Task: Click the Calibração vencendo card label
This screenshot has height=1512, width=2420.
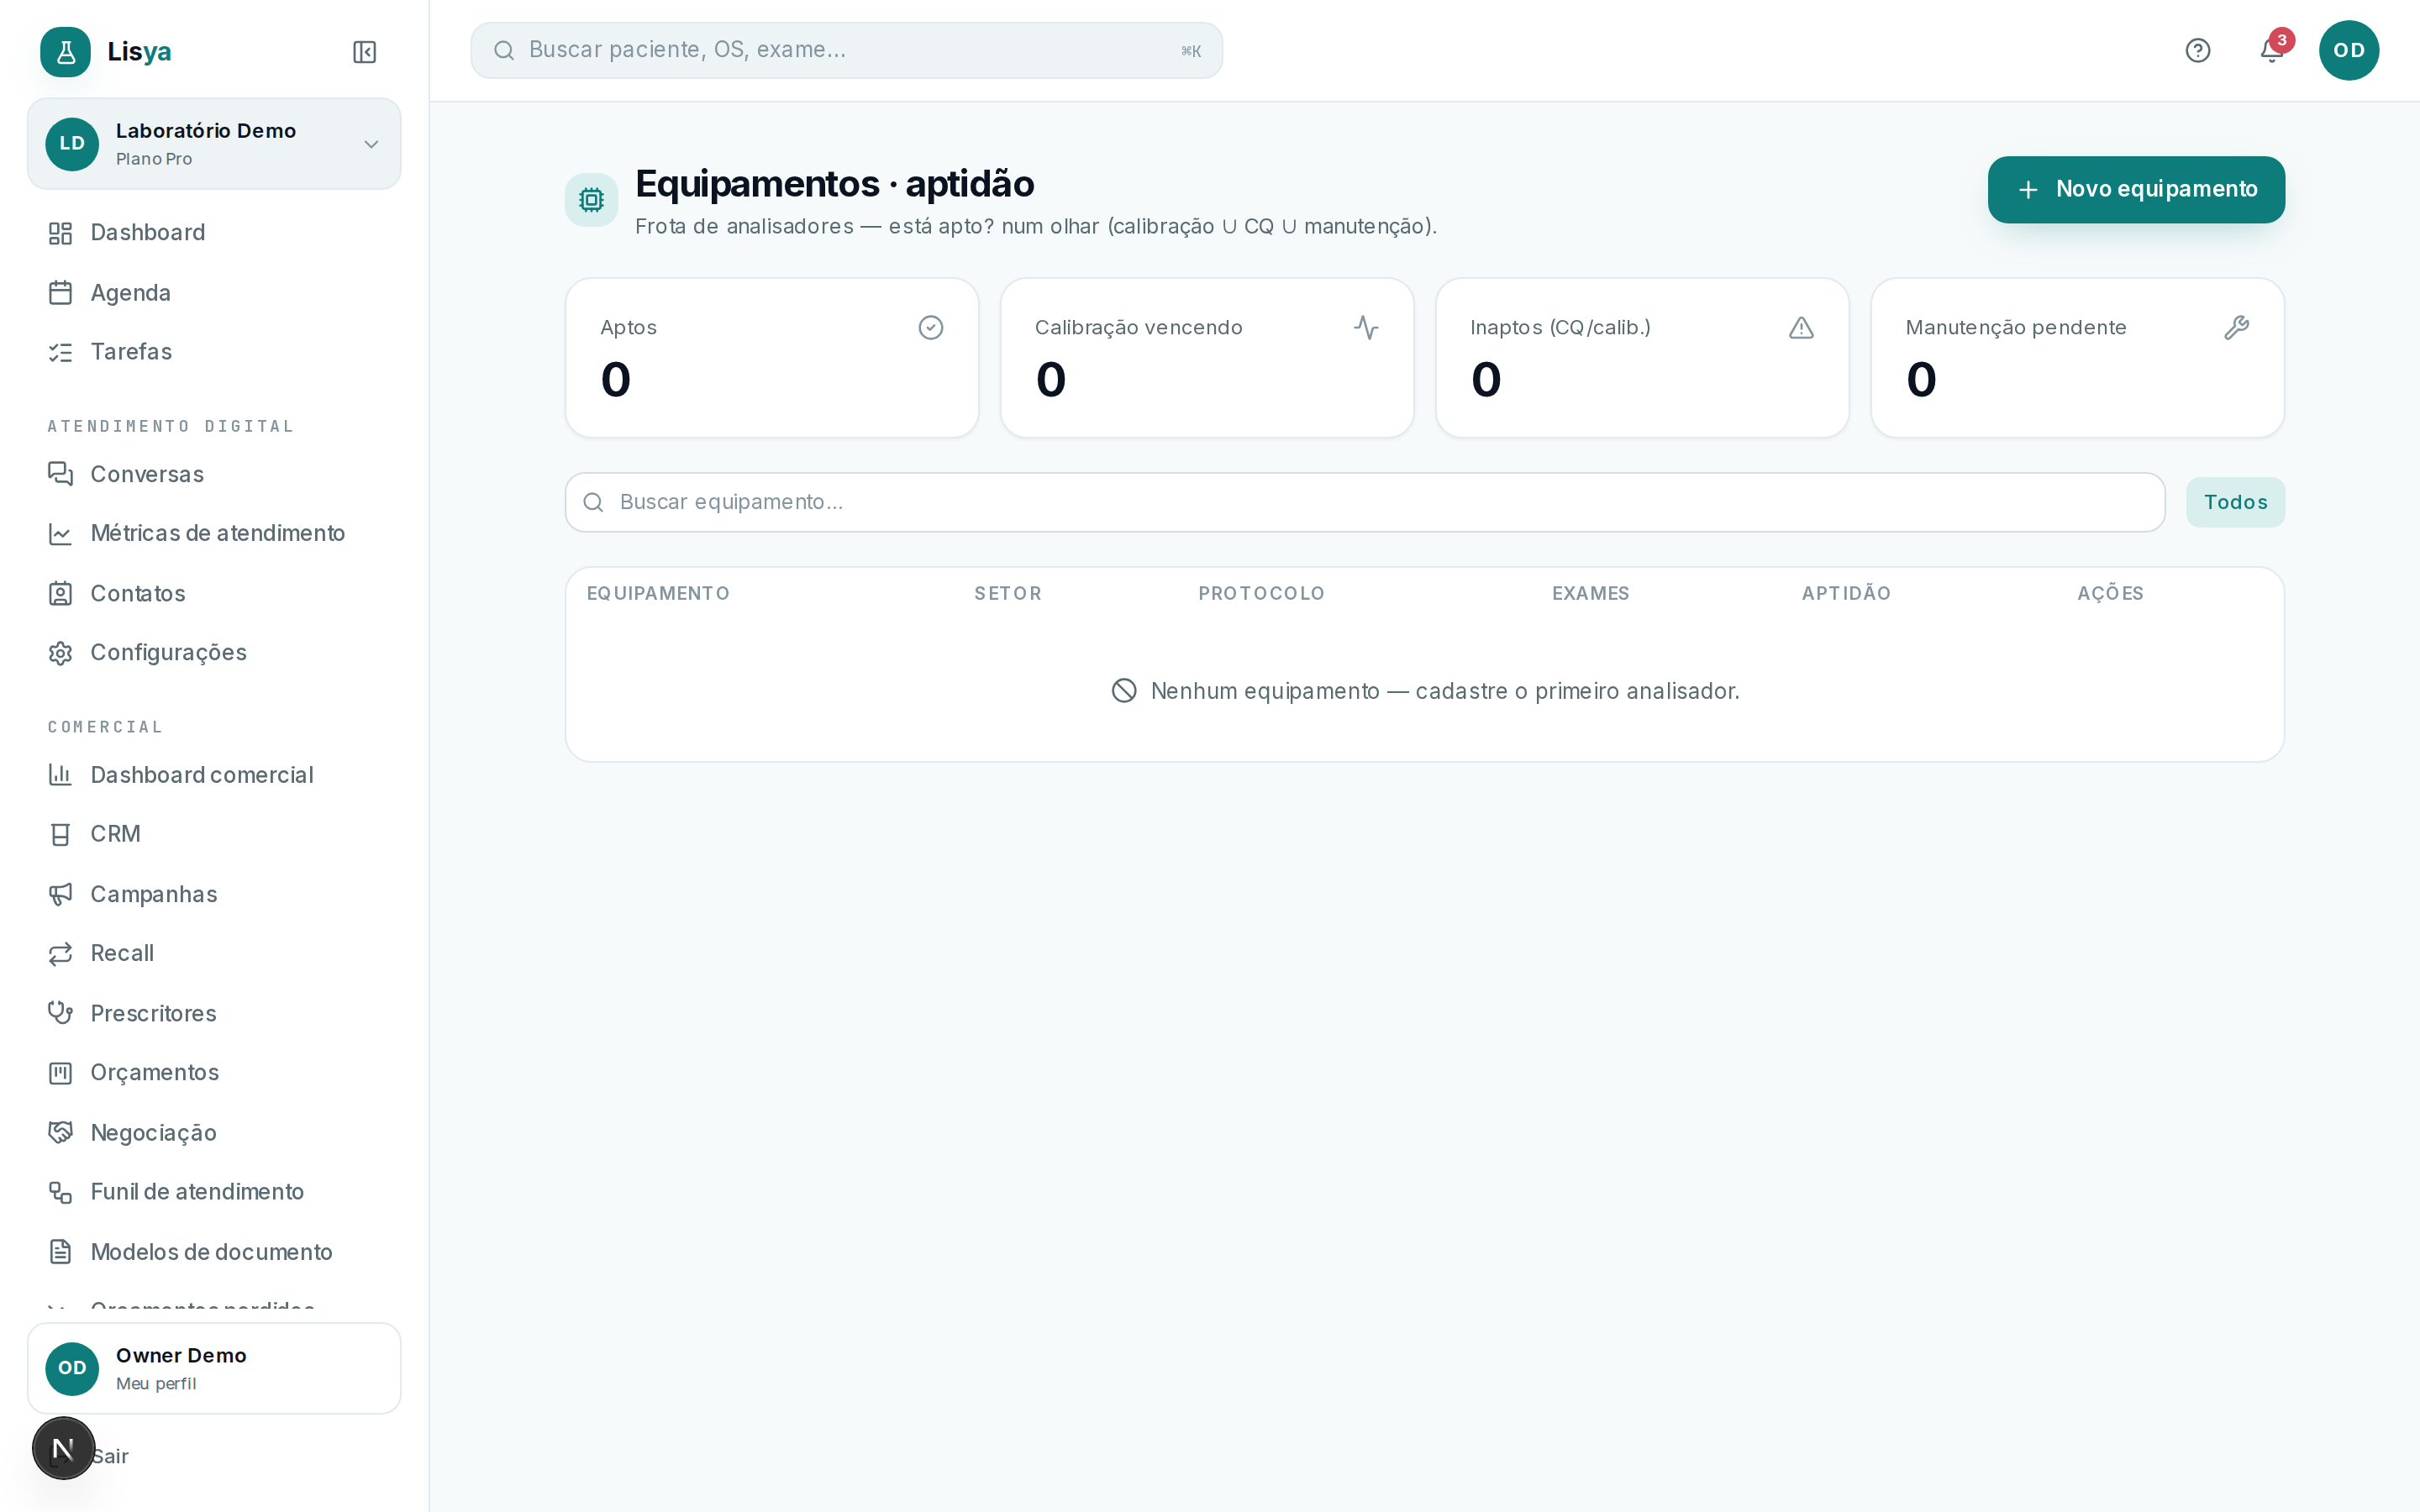Action: 1138,328
